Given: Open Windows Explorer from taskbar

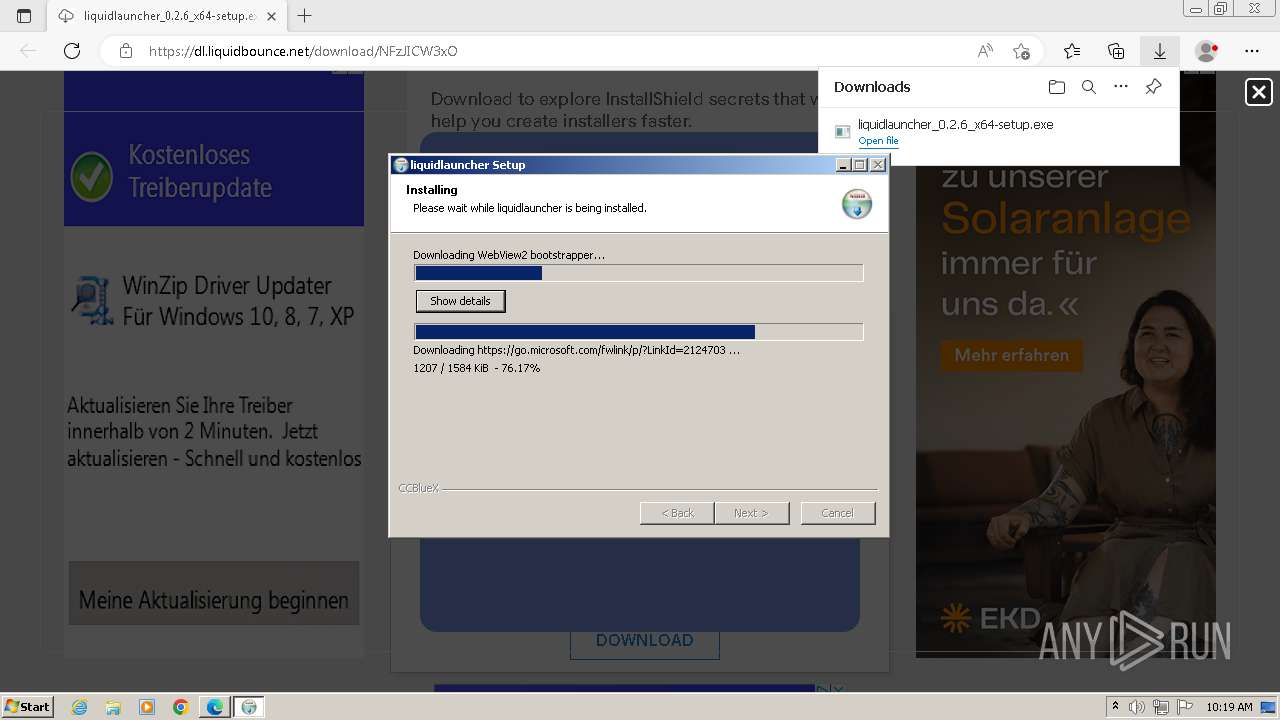Looking at the screenshot, I should pos(113,707).
